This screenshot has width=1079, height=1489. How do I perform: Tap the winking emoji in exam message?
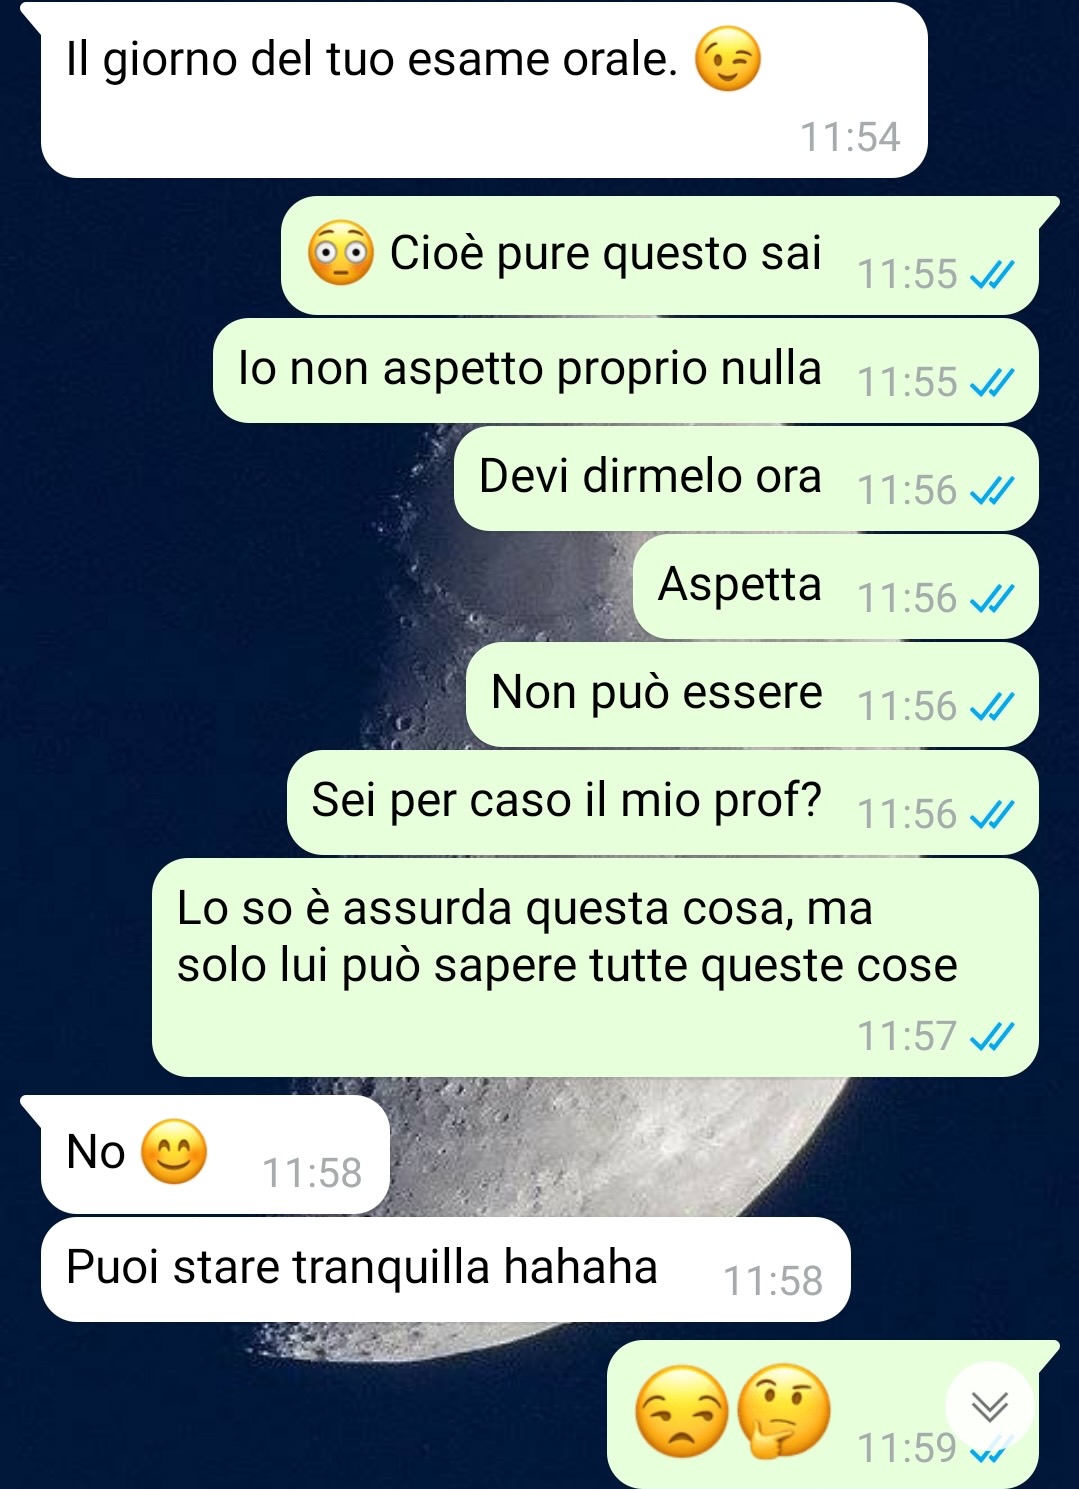728,59
